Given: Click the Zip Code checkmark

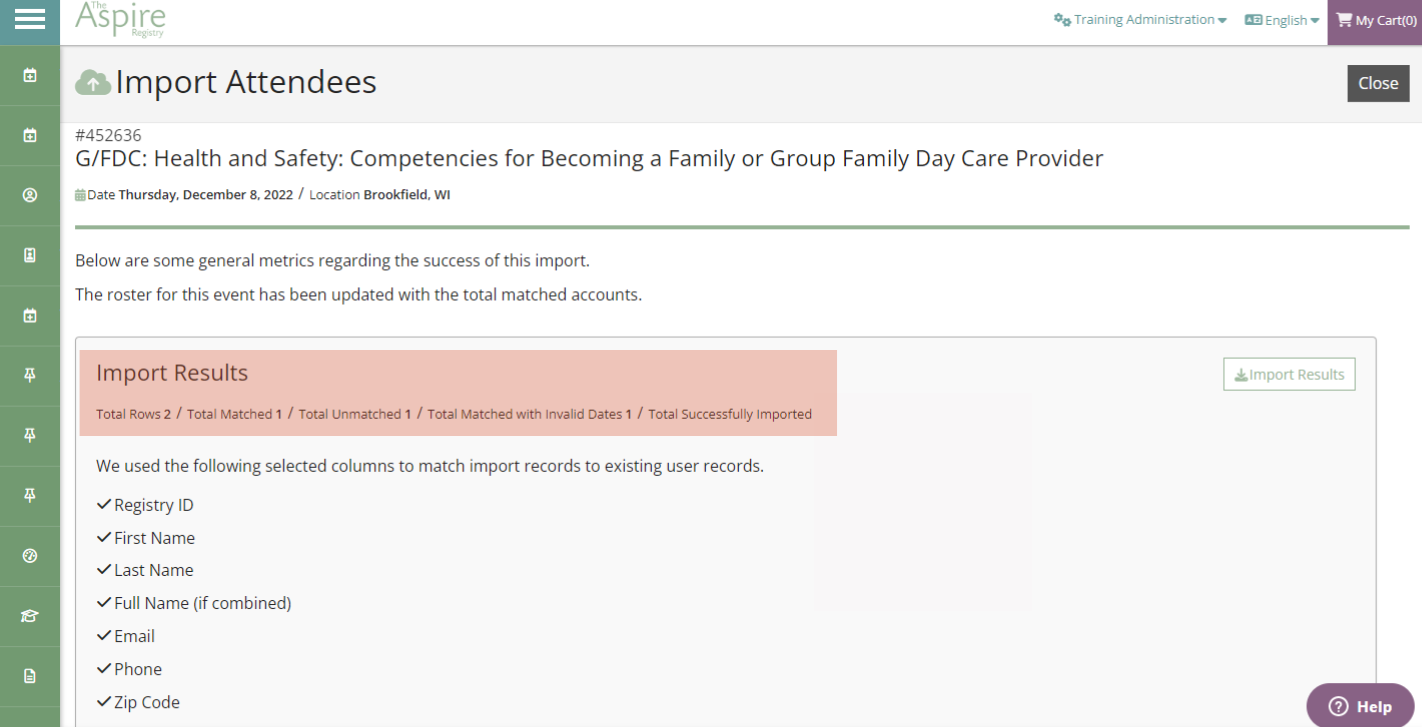Looking at the screenshot, I should coord(104,702).
